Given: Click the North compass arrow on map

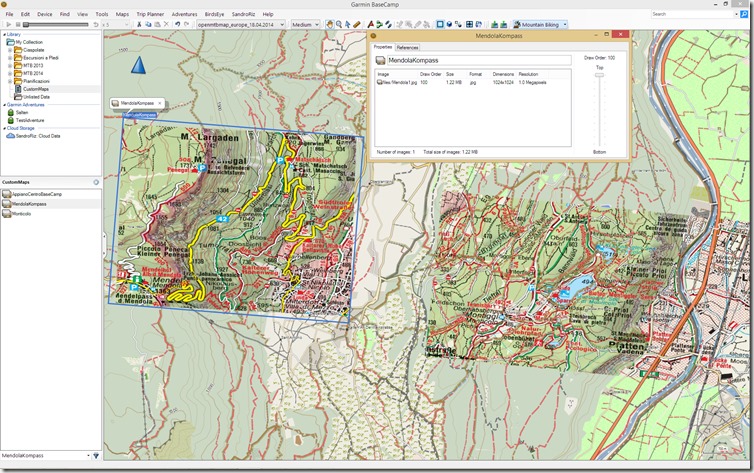Looking at the screenshot, I should click(x=138, y=65).
